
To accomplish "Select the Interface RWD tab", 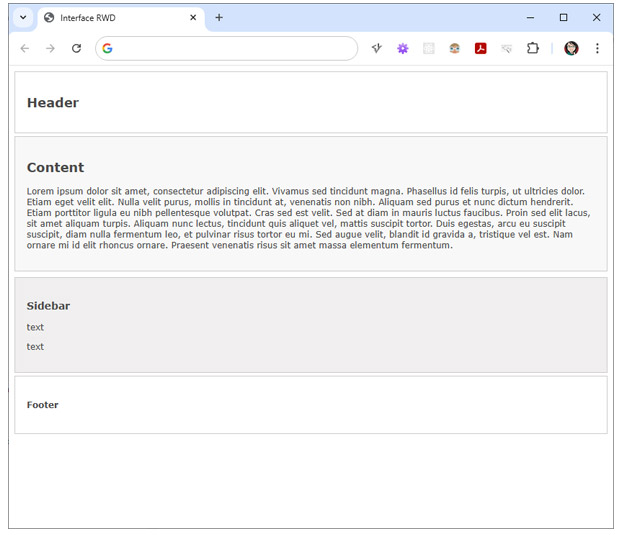I will point(110,18).
